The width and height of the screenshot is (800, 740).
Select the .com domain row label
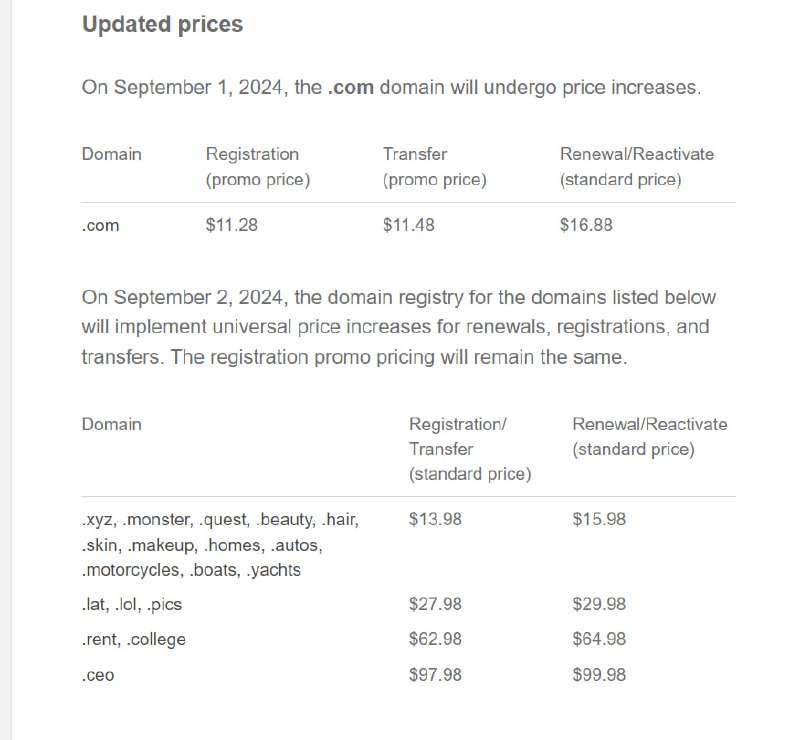(100, 225)
